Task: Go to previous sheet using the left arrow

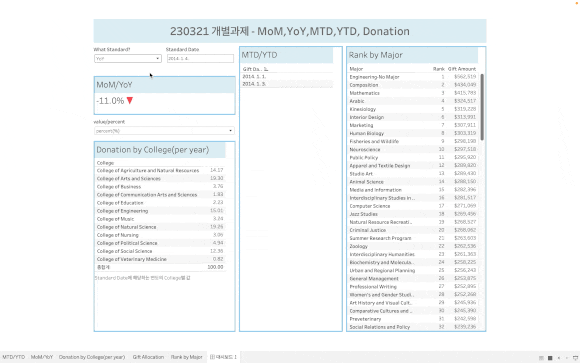Action: (x=559, y=358)
